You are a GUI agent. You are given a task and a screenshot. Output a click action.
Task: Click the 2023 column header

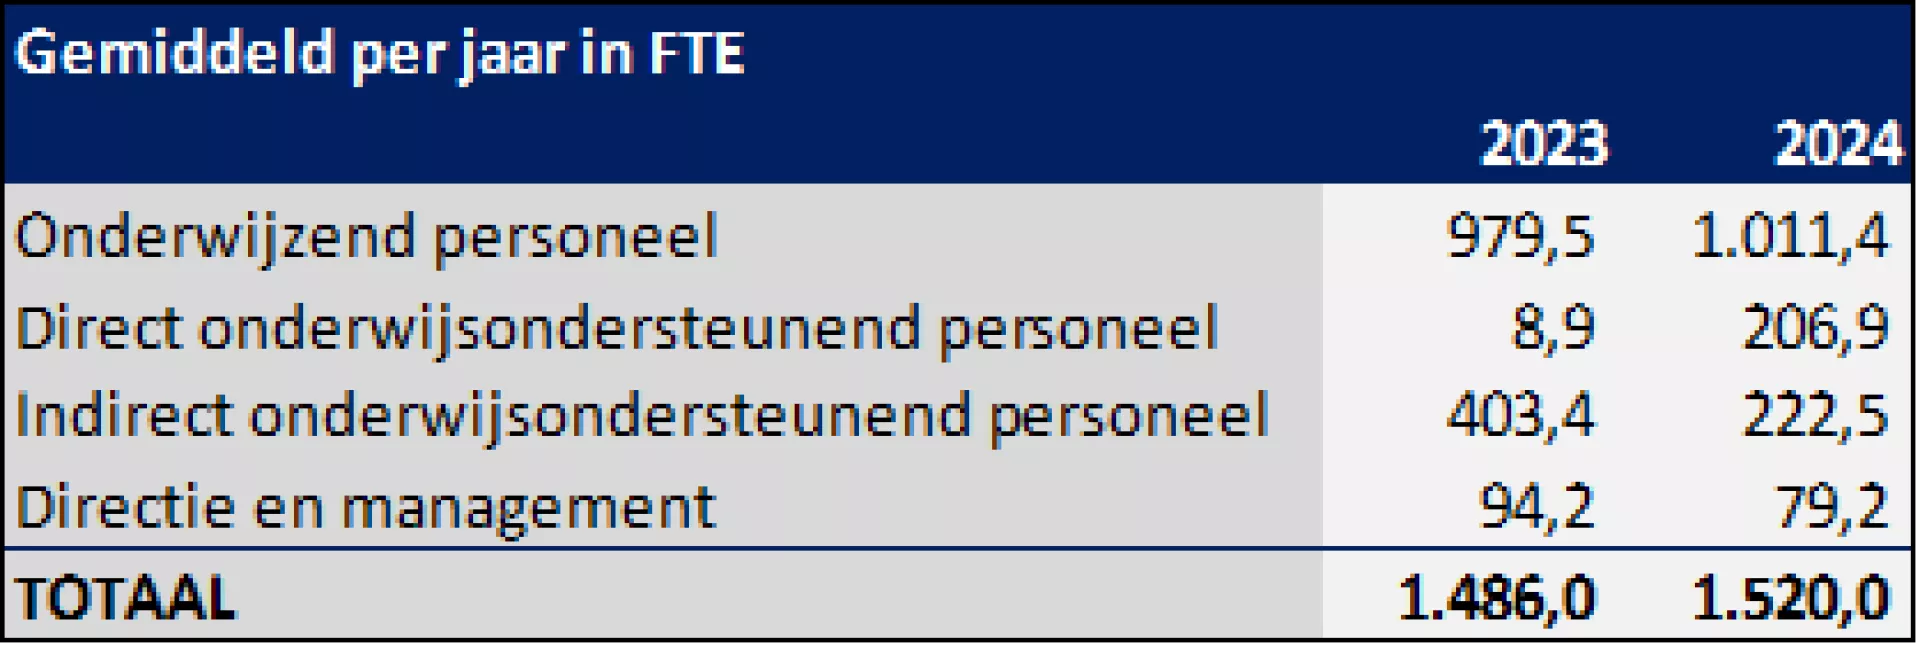pos(1544,144)
